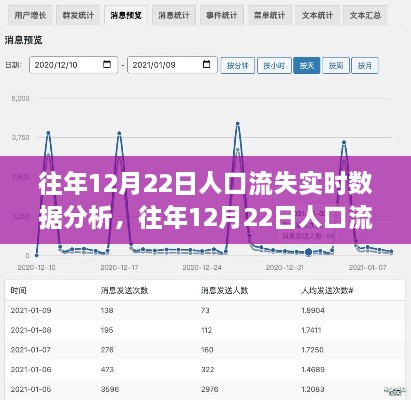
Task: Click the value 473 in table
Action: point(107,370)
